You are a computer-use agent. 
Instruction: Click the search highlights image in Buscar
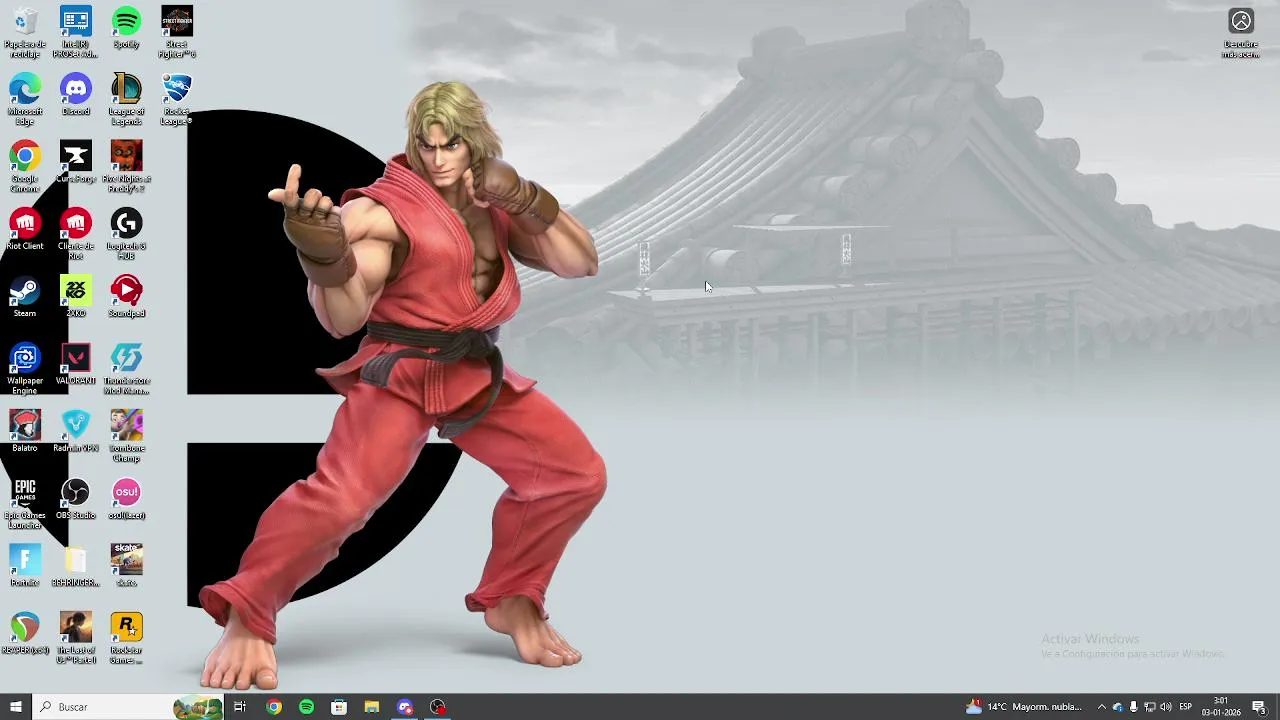(x=197, y=707)
